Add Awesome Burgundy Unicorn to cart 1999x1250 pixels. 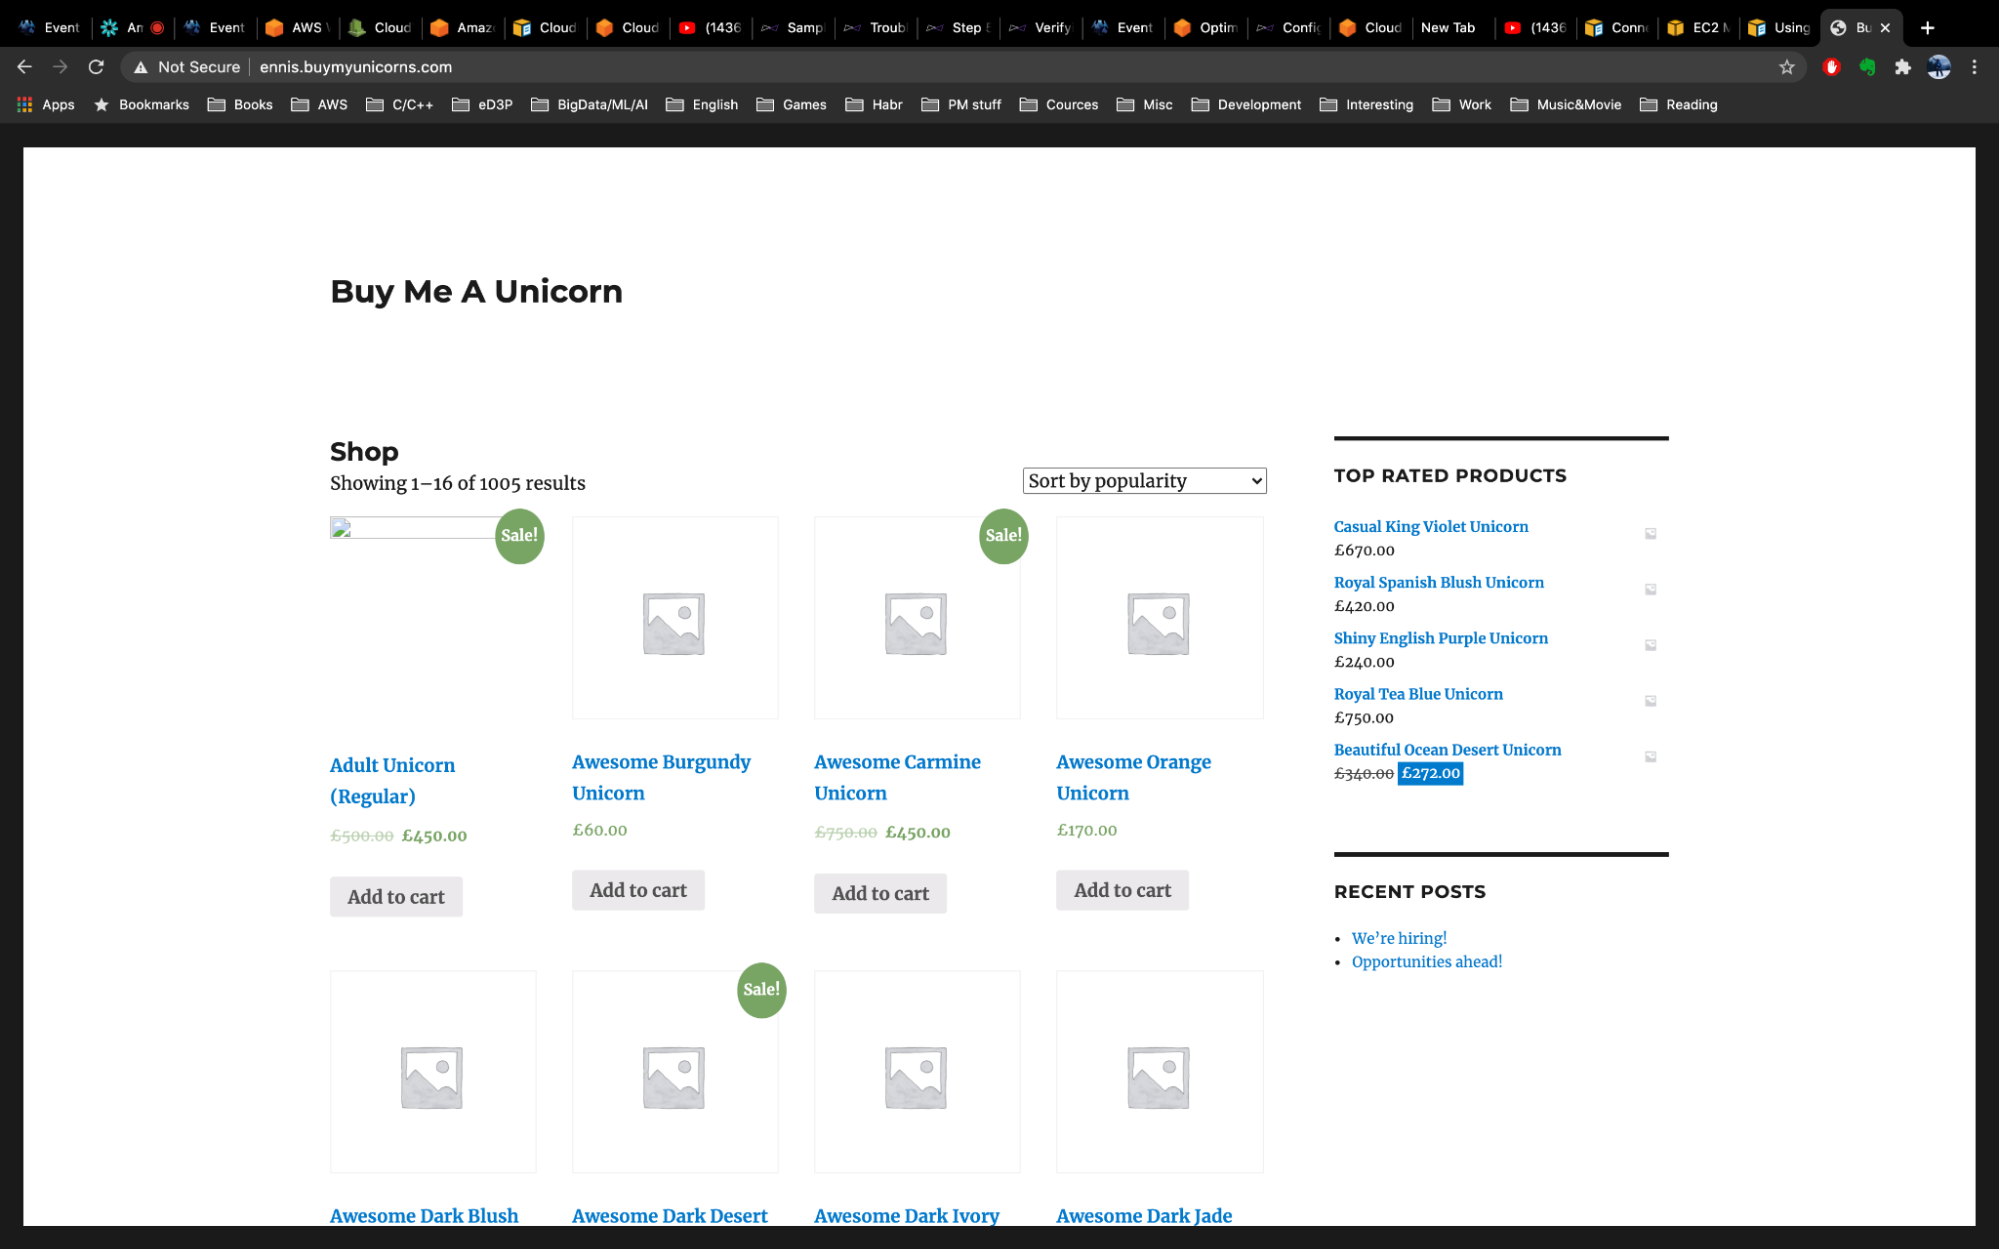coord(638,890)
